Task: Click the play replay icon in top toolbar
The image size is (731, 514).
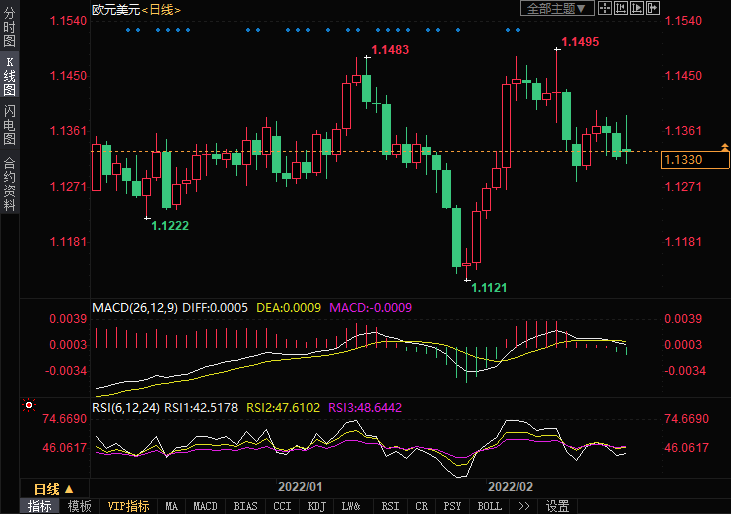Action: click(x=638, y=8)
